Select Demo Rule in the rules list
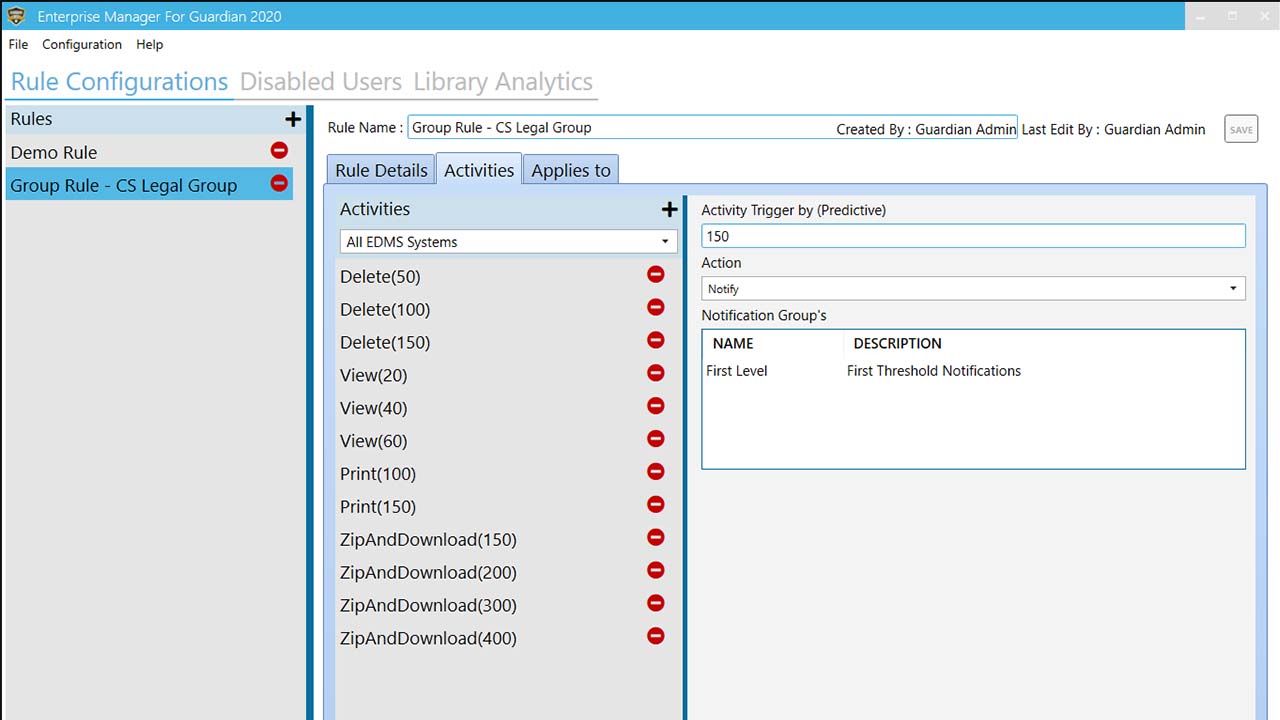This screenshot has width=1280, height=720. coord(149,152)
